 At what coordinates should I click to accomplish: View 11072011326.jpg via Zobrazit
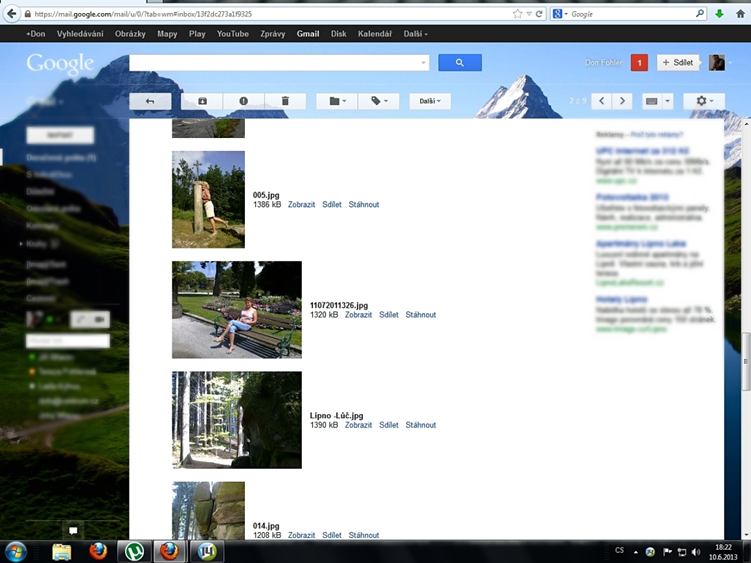(x=358, y=315)
